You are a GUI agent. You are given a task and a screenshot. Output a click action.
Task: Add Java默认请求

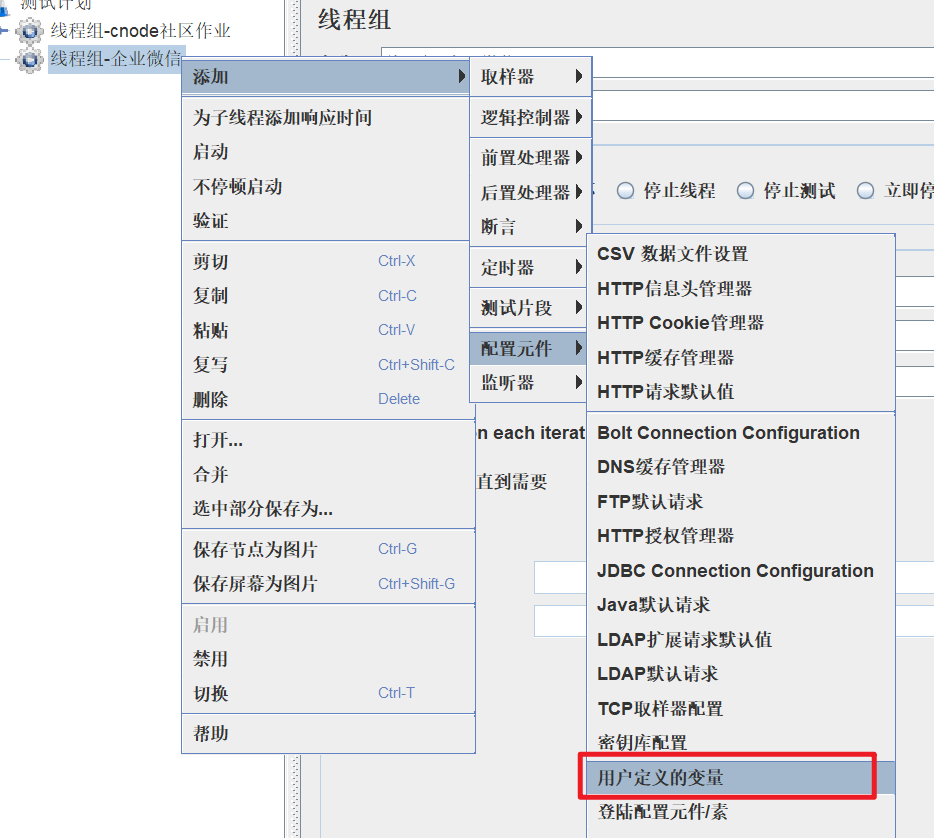741,605
